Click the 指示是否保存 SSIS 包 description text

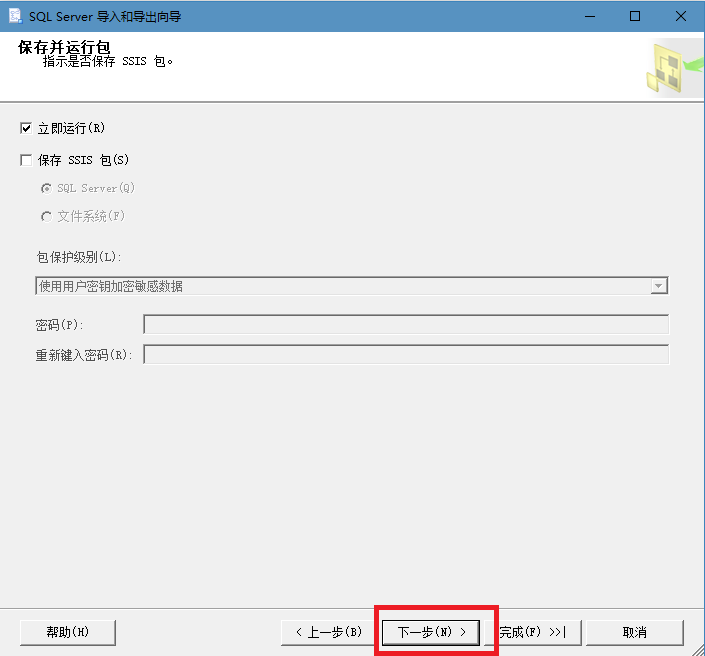[x=108, y=61]
